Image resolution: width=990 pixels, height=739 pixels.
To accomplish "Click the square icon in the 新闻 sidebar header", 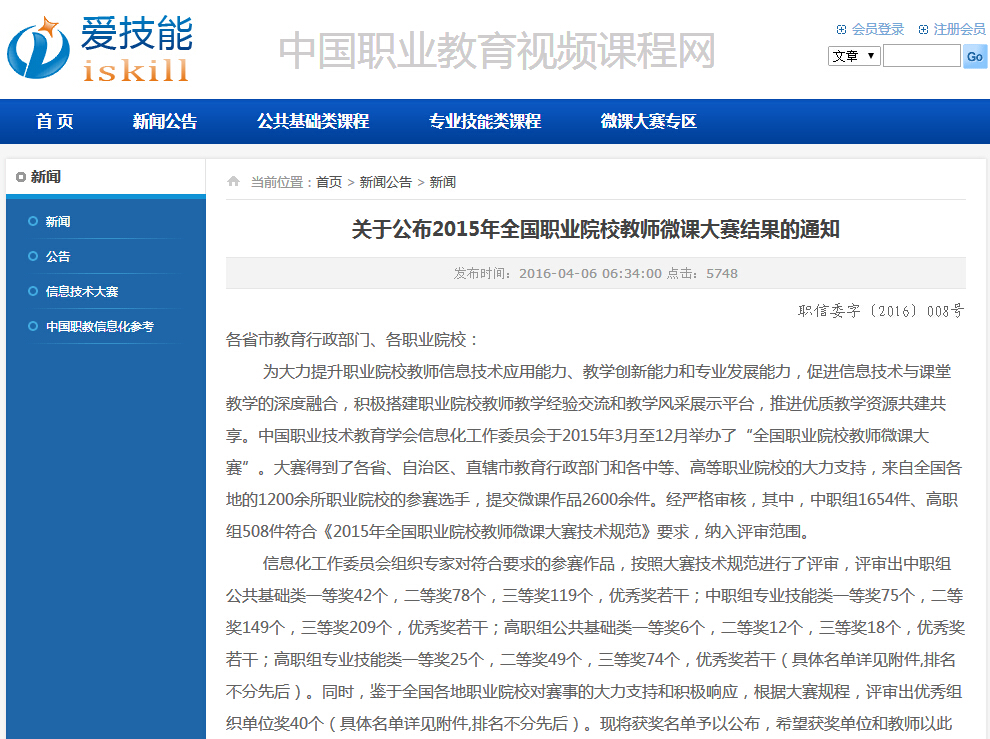I will 20,177.
